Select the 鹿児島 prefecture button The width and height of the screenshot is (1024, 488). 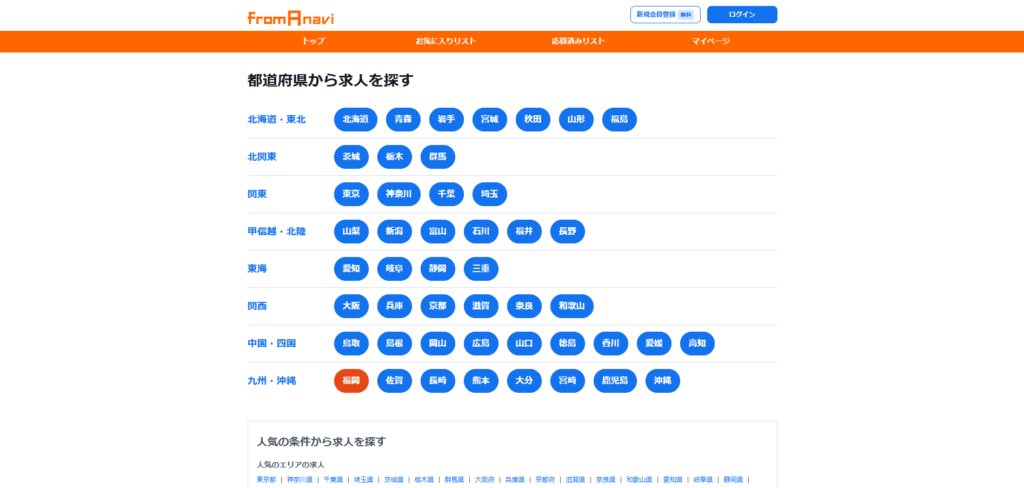tap(615, 380)
